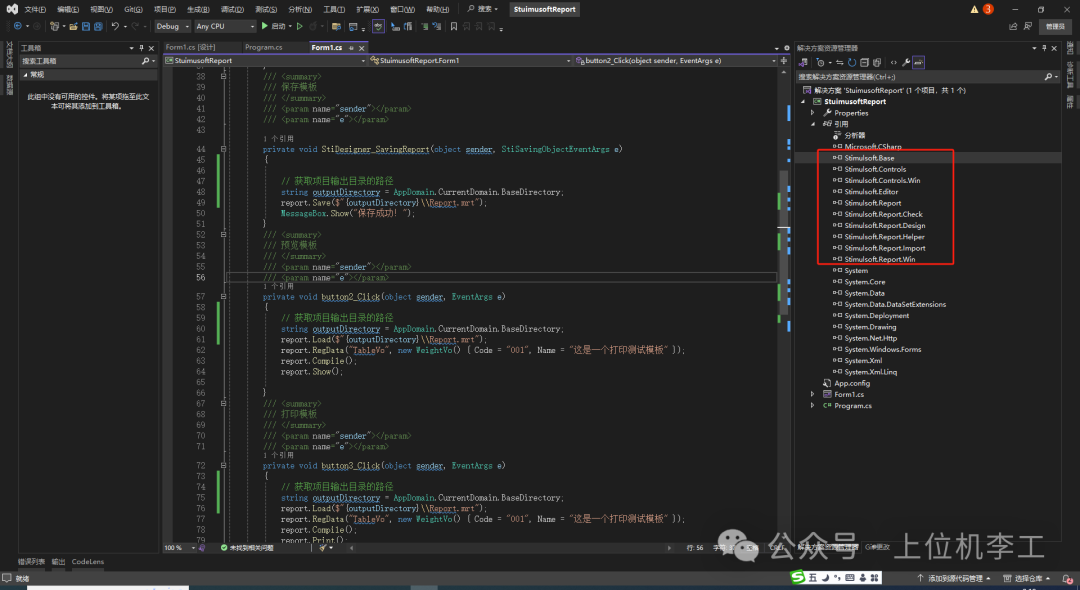Viewport: 1080px width, 590px height.
Task: Click the 管理员 button at top right
Action: (x=1055, y=26)
